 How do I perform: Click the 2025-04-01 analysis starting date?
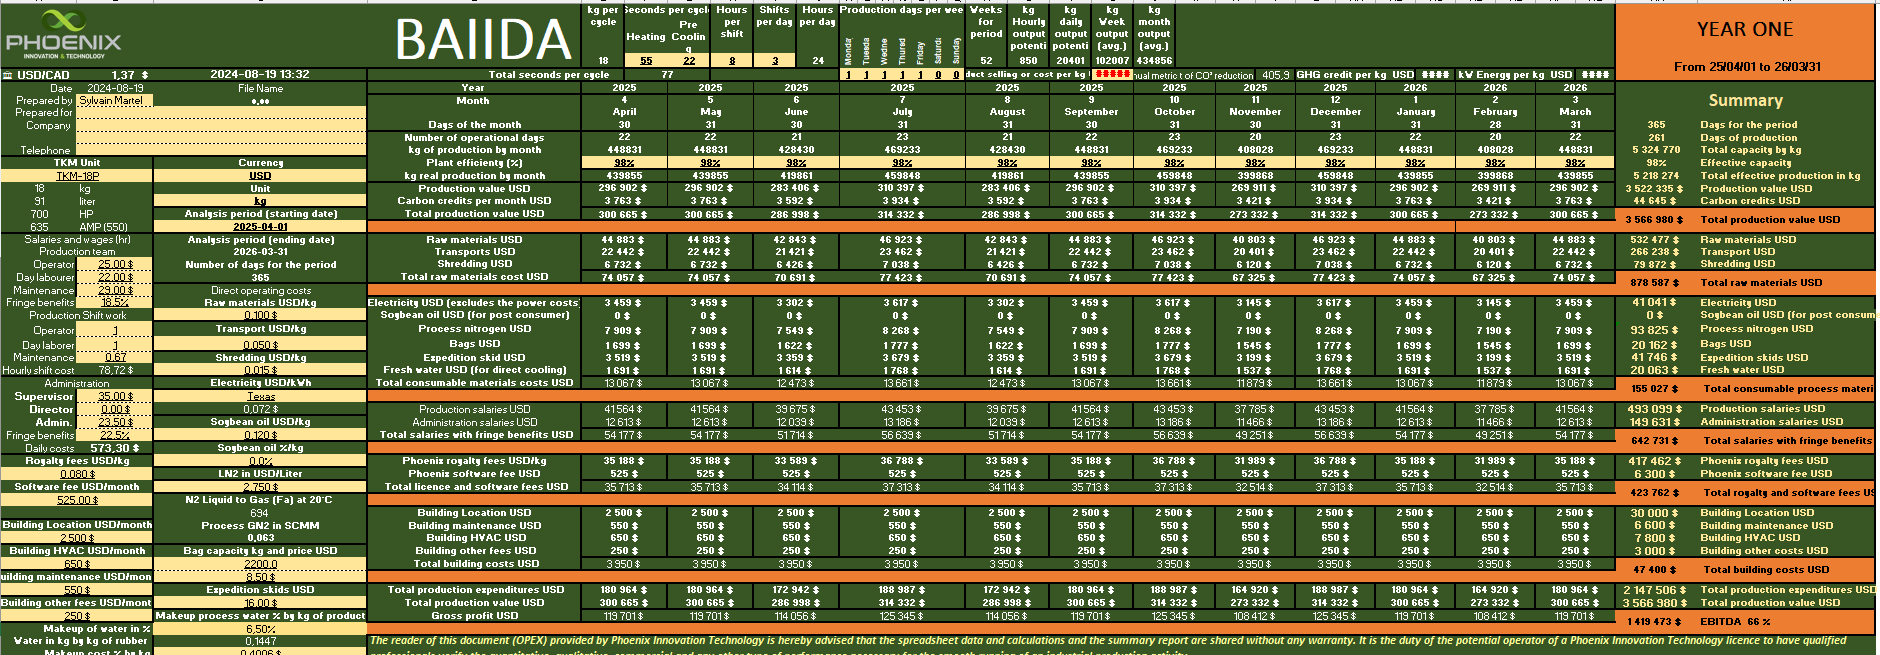[x=260, y=227]
